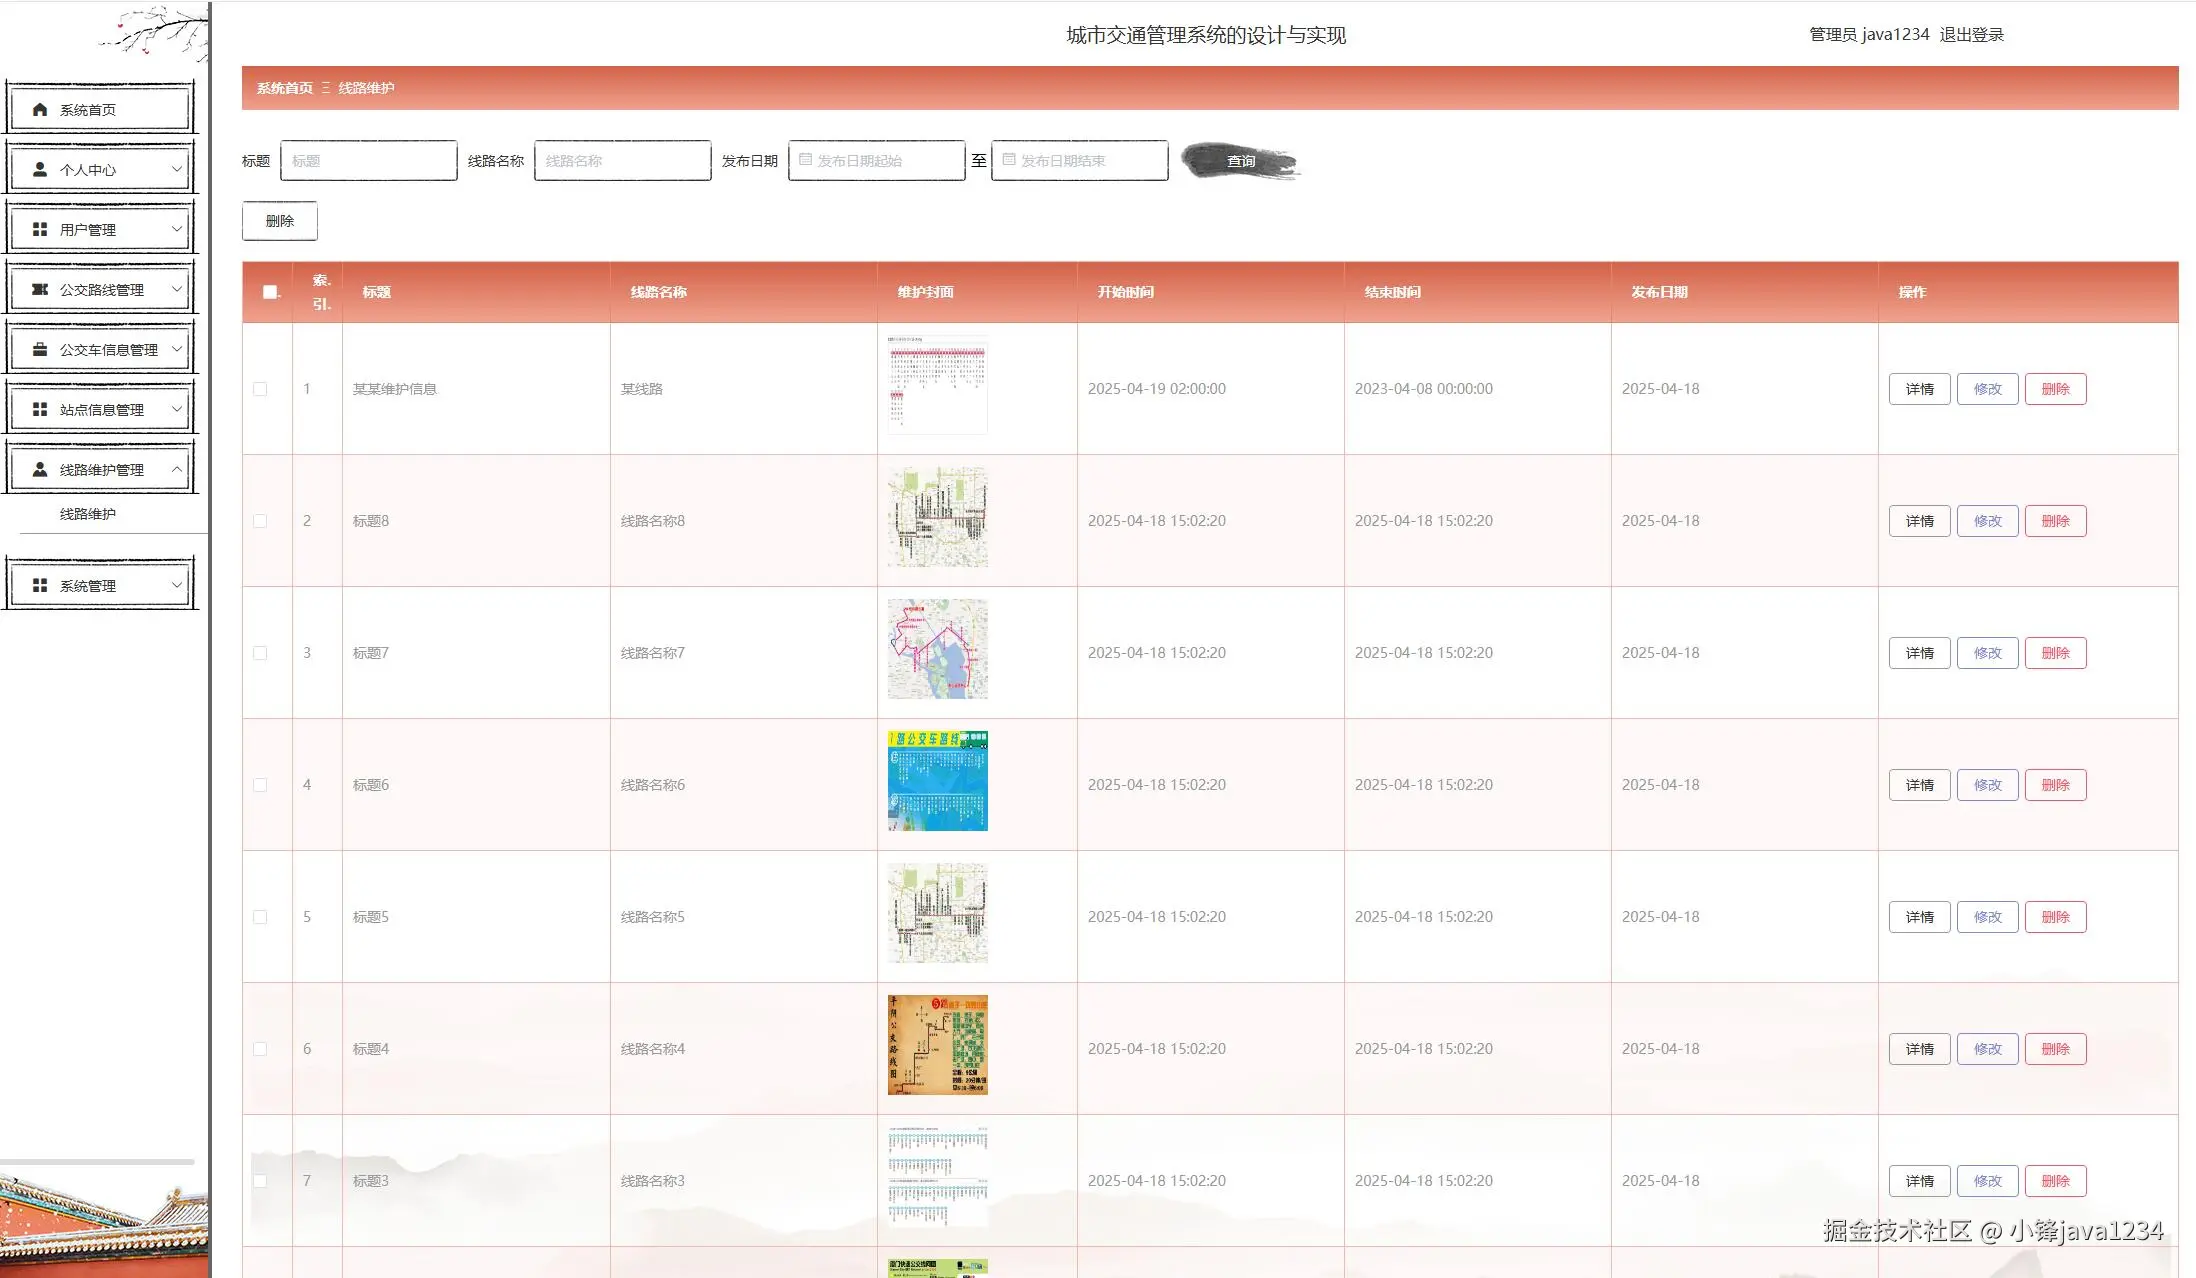2196x1278 pixels.
Task: Open the 发布日期结束 date picker field
Action: pyautogui.click(x=1080, y=161)
